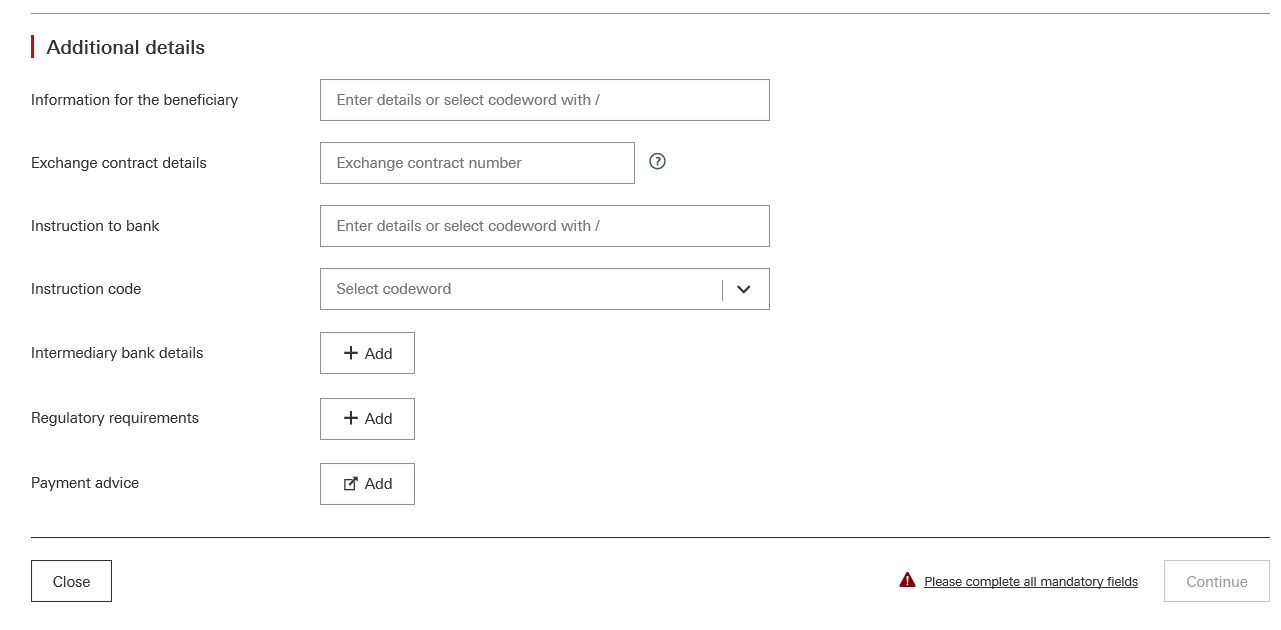Click the external link icon for Payment advice
The image size is (1281, 630).
350,483
